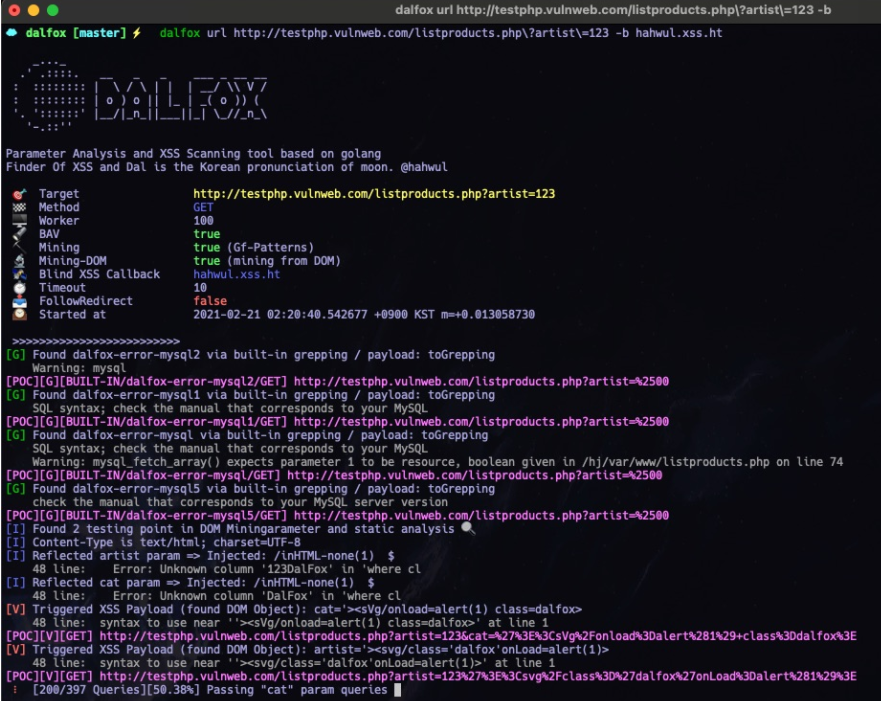The width and height of the screenshot is (881, 701).
Task: Click the Started at timestamp value
Action: coord(364,315)
